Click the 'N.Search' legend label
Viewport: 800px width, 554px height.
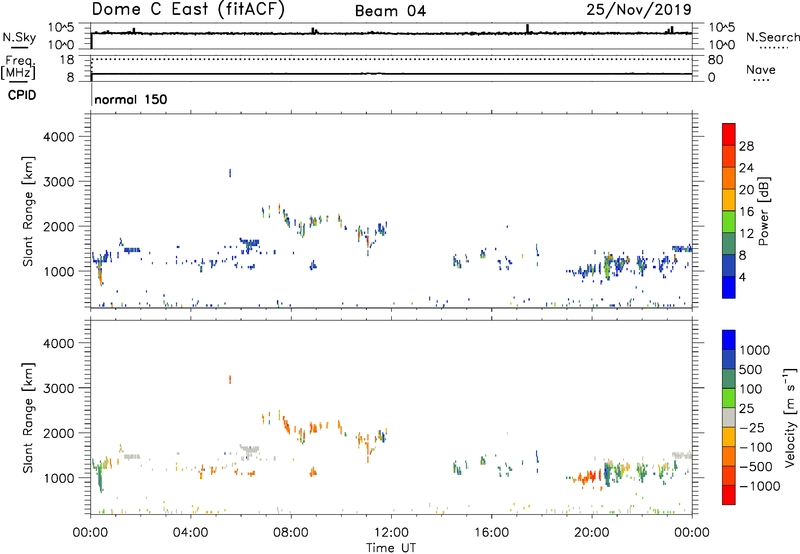click(773, 37)
